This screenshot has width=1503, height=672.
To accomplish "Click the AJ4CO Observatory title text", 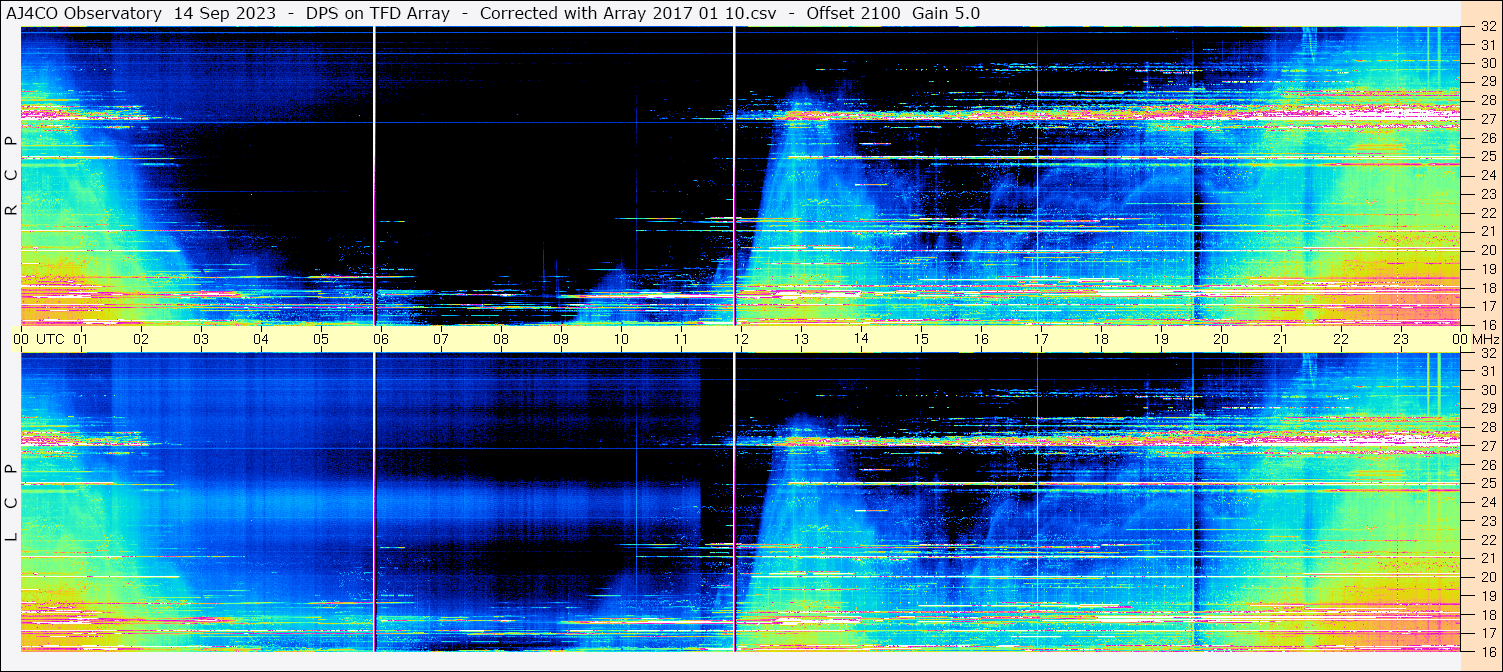I will coord(84,13).
